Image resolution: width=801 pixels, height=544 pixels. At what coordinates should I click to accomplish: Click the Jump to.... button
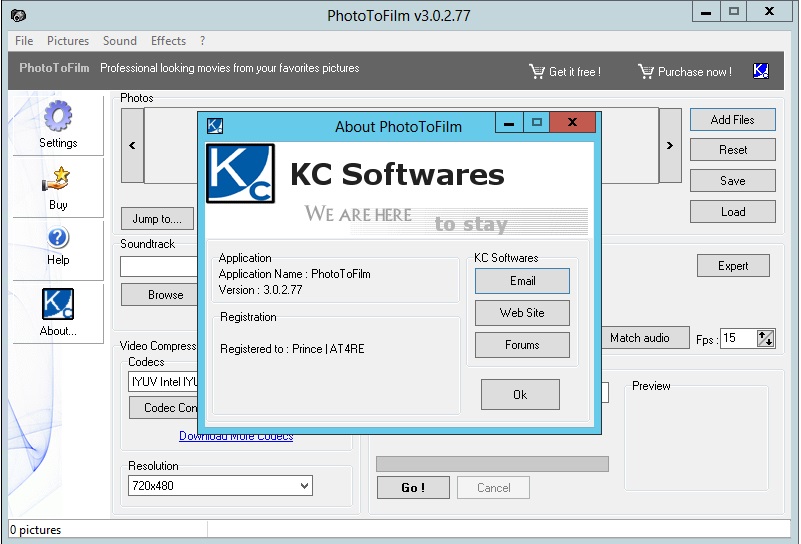pyautogui.click(x=157, y=219)
